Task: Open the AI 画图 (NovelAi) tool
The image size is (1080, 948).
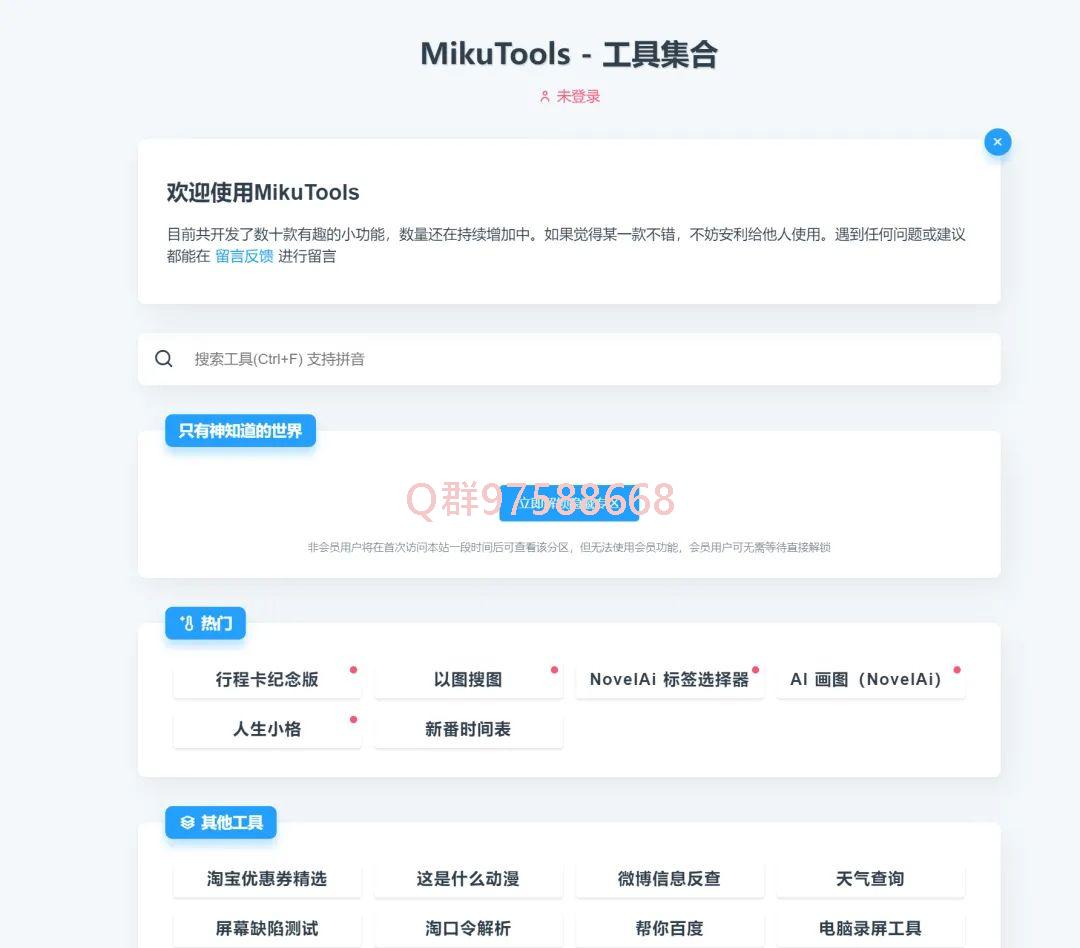Action: pyautogui.click(x=871, y=679)
